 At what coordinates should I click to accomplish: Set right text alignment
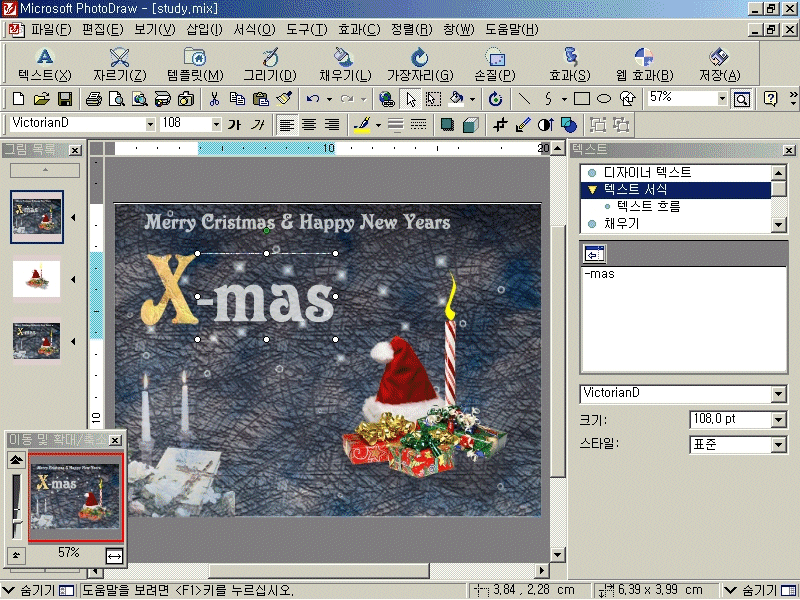click(x=332, y=124)
